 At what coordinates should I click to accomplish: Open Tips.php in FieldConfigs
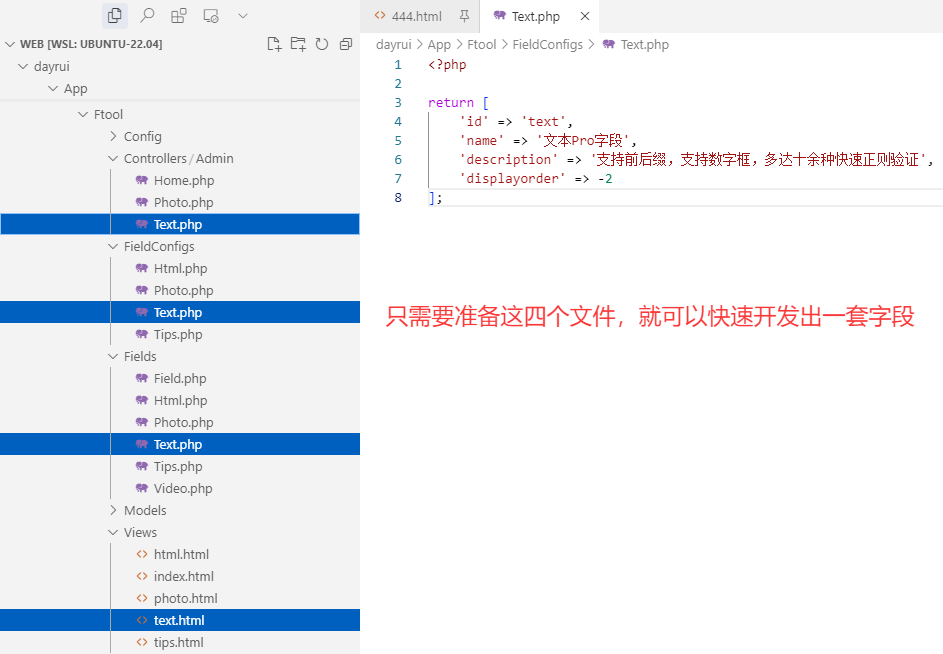180,335
